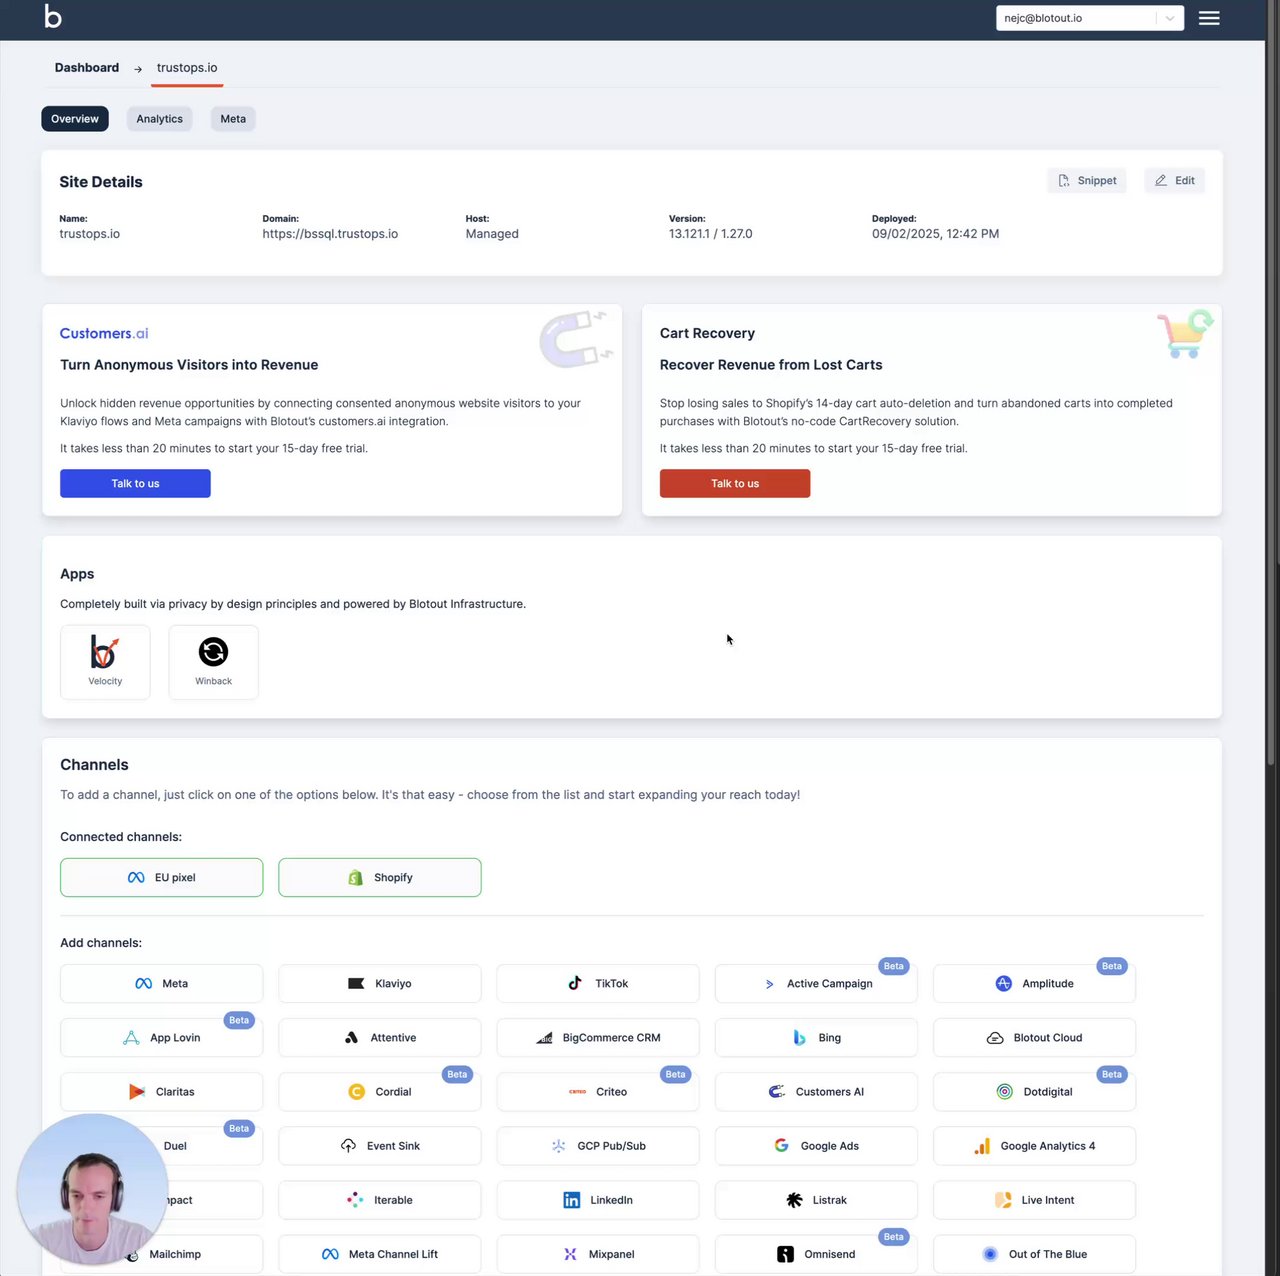Click the Out of The Blue icon
Viewport: 1280px width, 1276px height.
[x=990, y=1254]
